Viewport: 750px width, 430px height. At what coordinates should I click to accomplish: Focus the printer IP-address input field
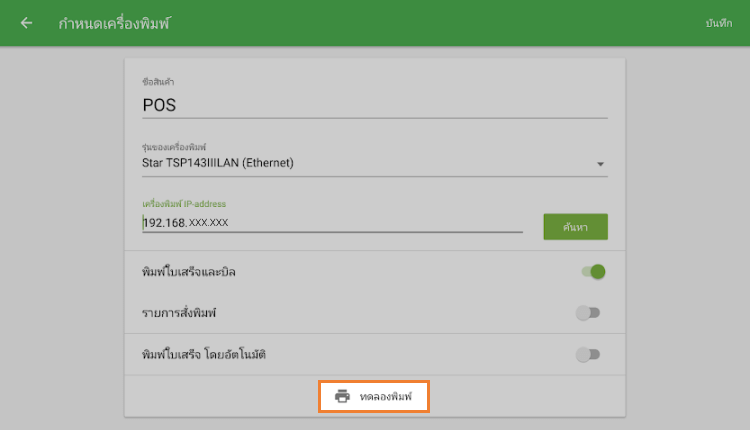[332, 223]
